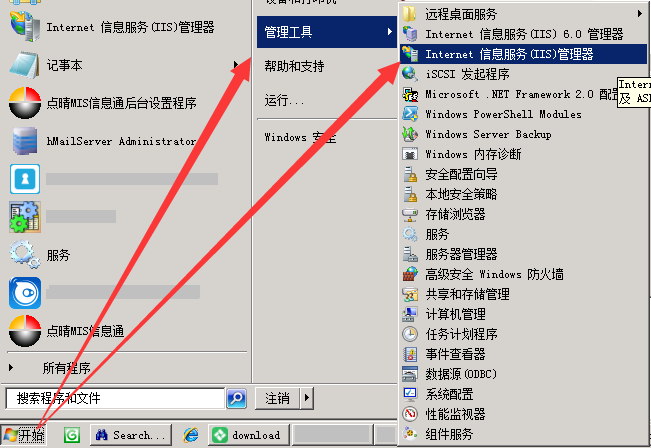Expand 记事本 recent files arrow
This screenshot has height=448, width=651.
coord(235,65)
